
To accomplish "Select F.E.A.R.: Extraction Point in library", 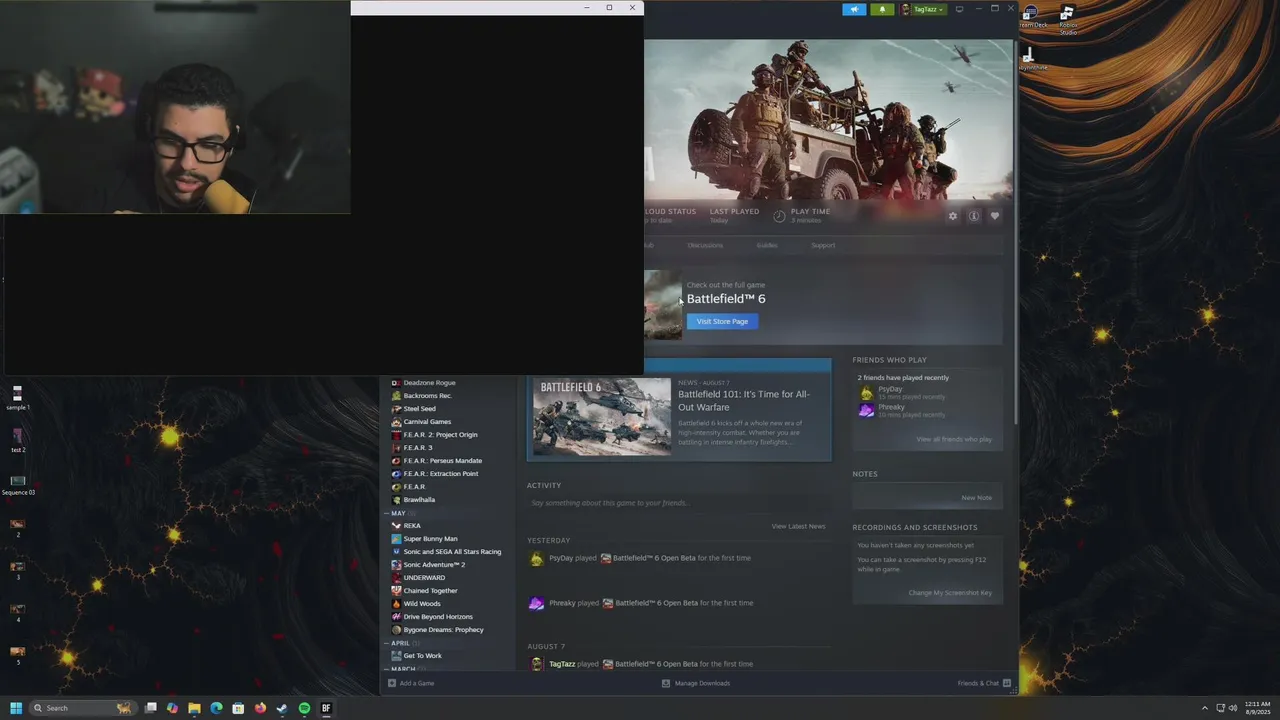I will click(x=440, y=473).
